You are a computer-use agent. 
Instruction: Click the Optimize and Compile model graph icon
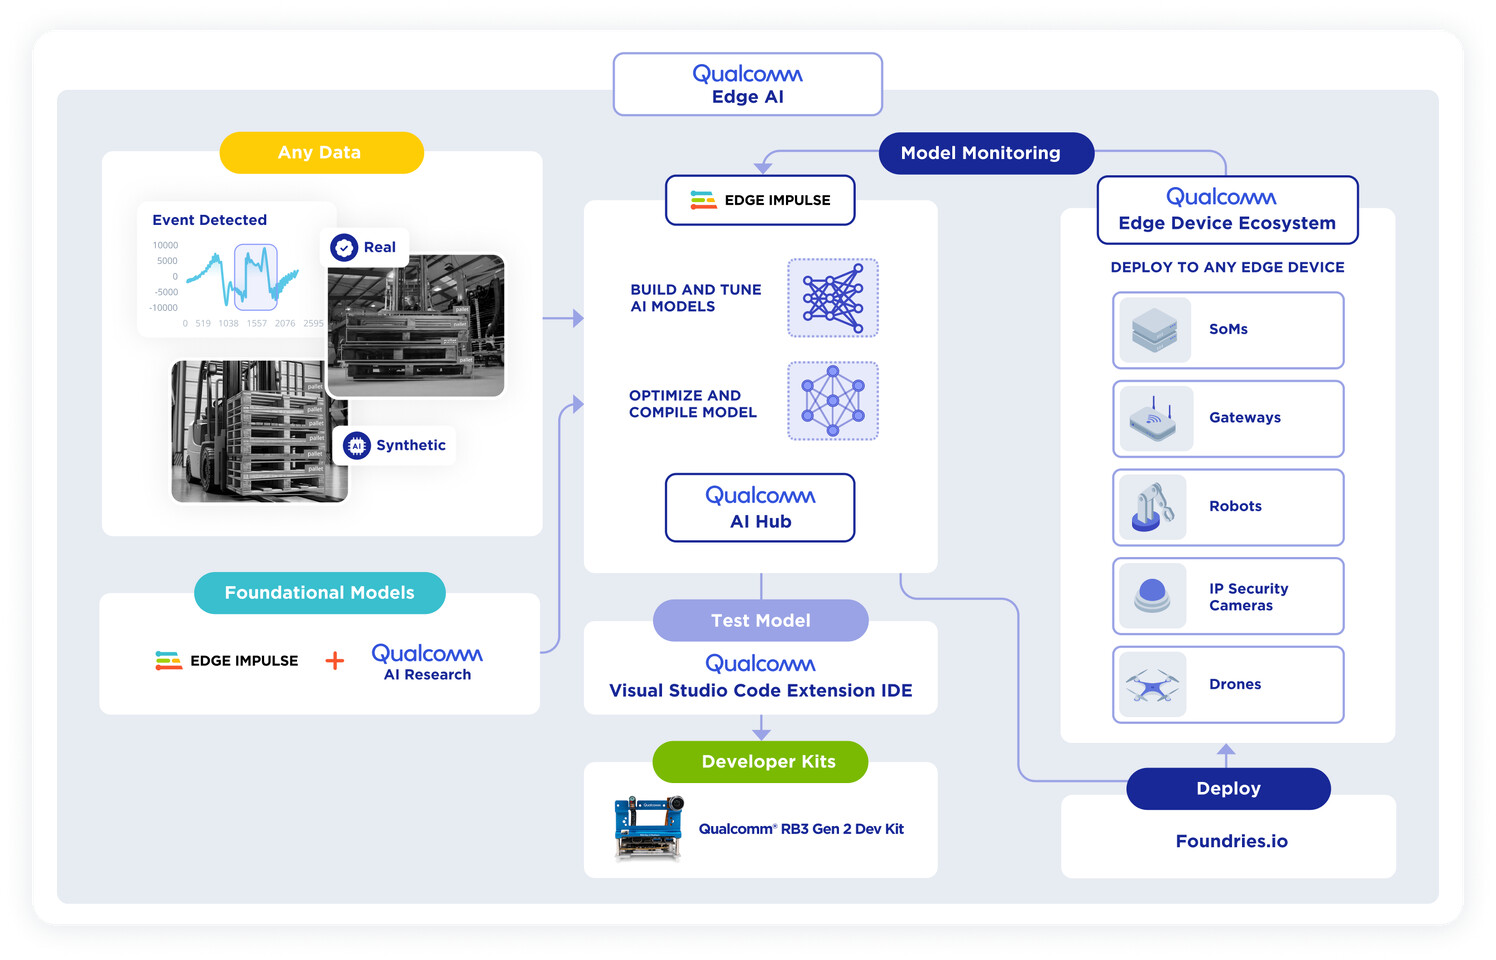pyautogui.click(x=833, y=401)
